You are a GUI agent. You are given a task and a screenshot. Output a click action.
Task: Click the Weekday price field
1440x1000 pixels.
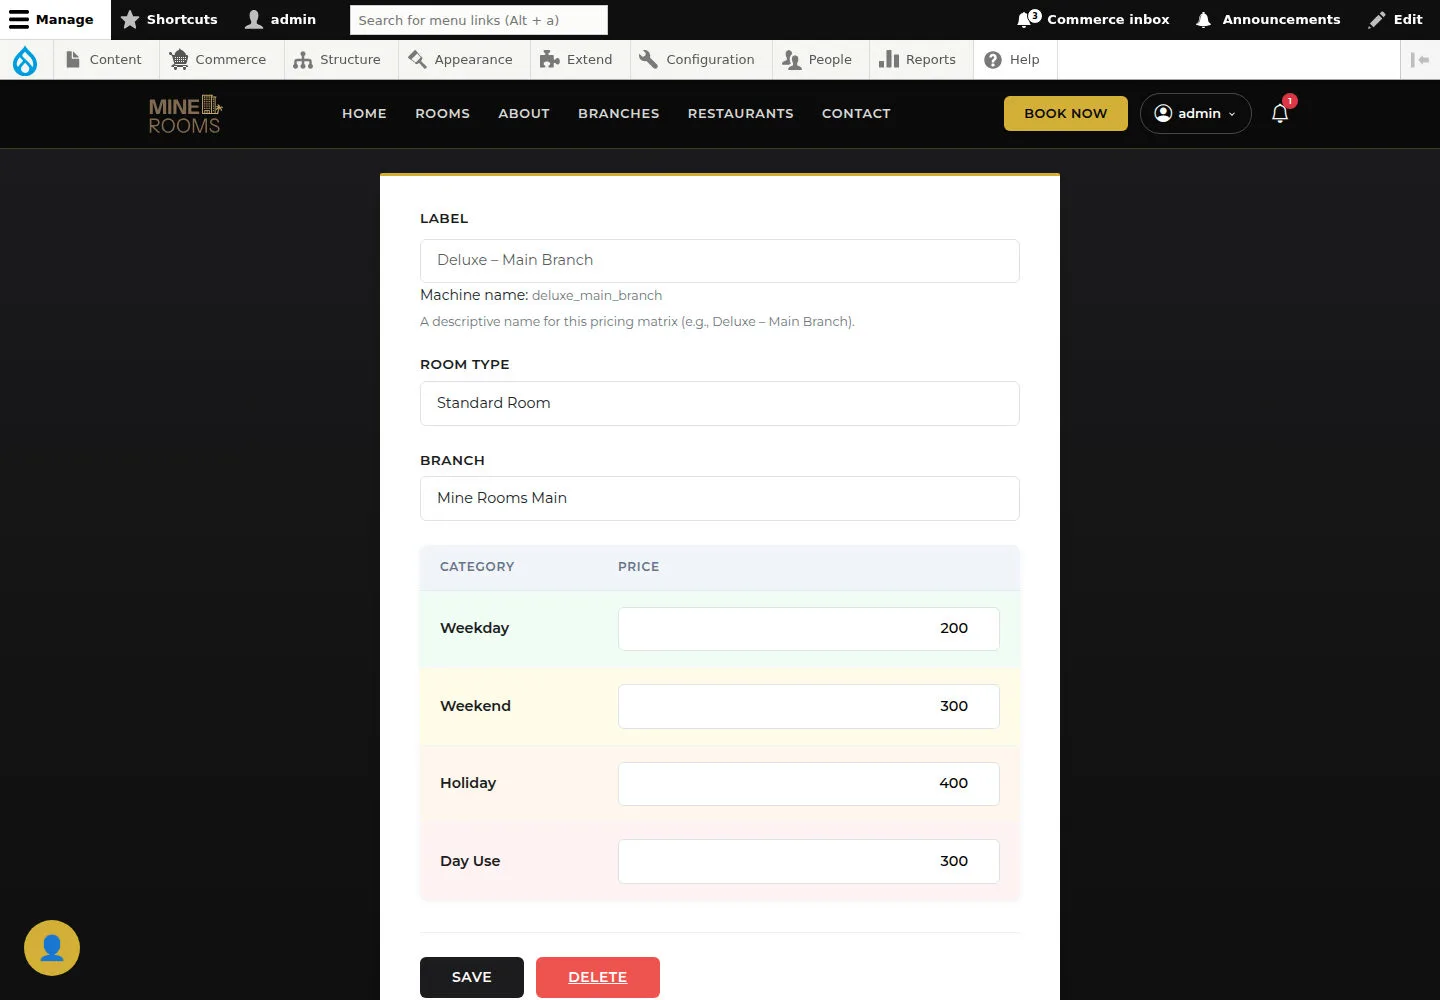click(x=809, y=629)
